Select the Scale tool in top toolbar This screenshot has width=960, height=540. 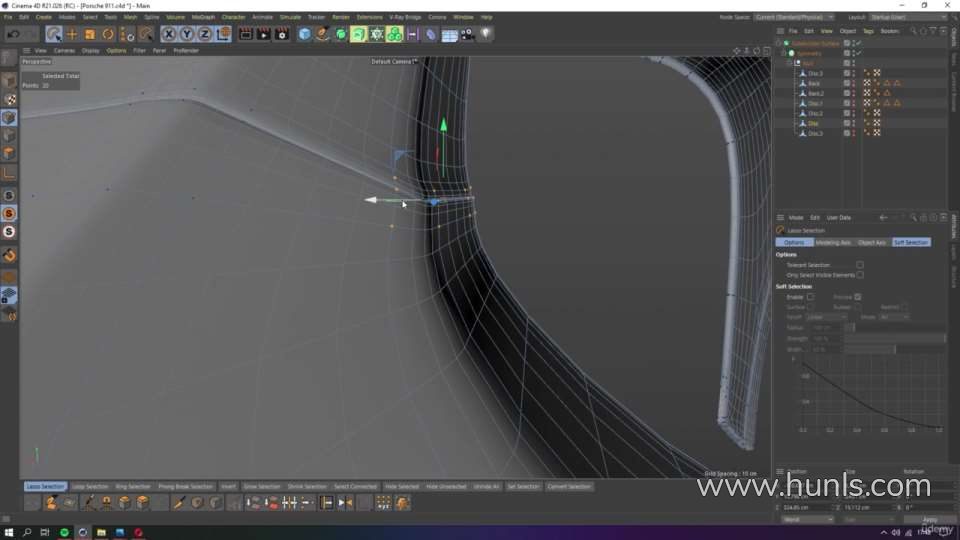[90, 34]
